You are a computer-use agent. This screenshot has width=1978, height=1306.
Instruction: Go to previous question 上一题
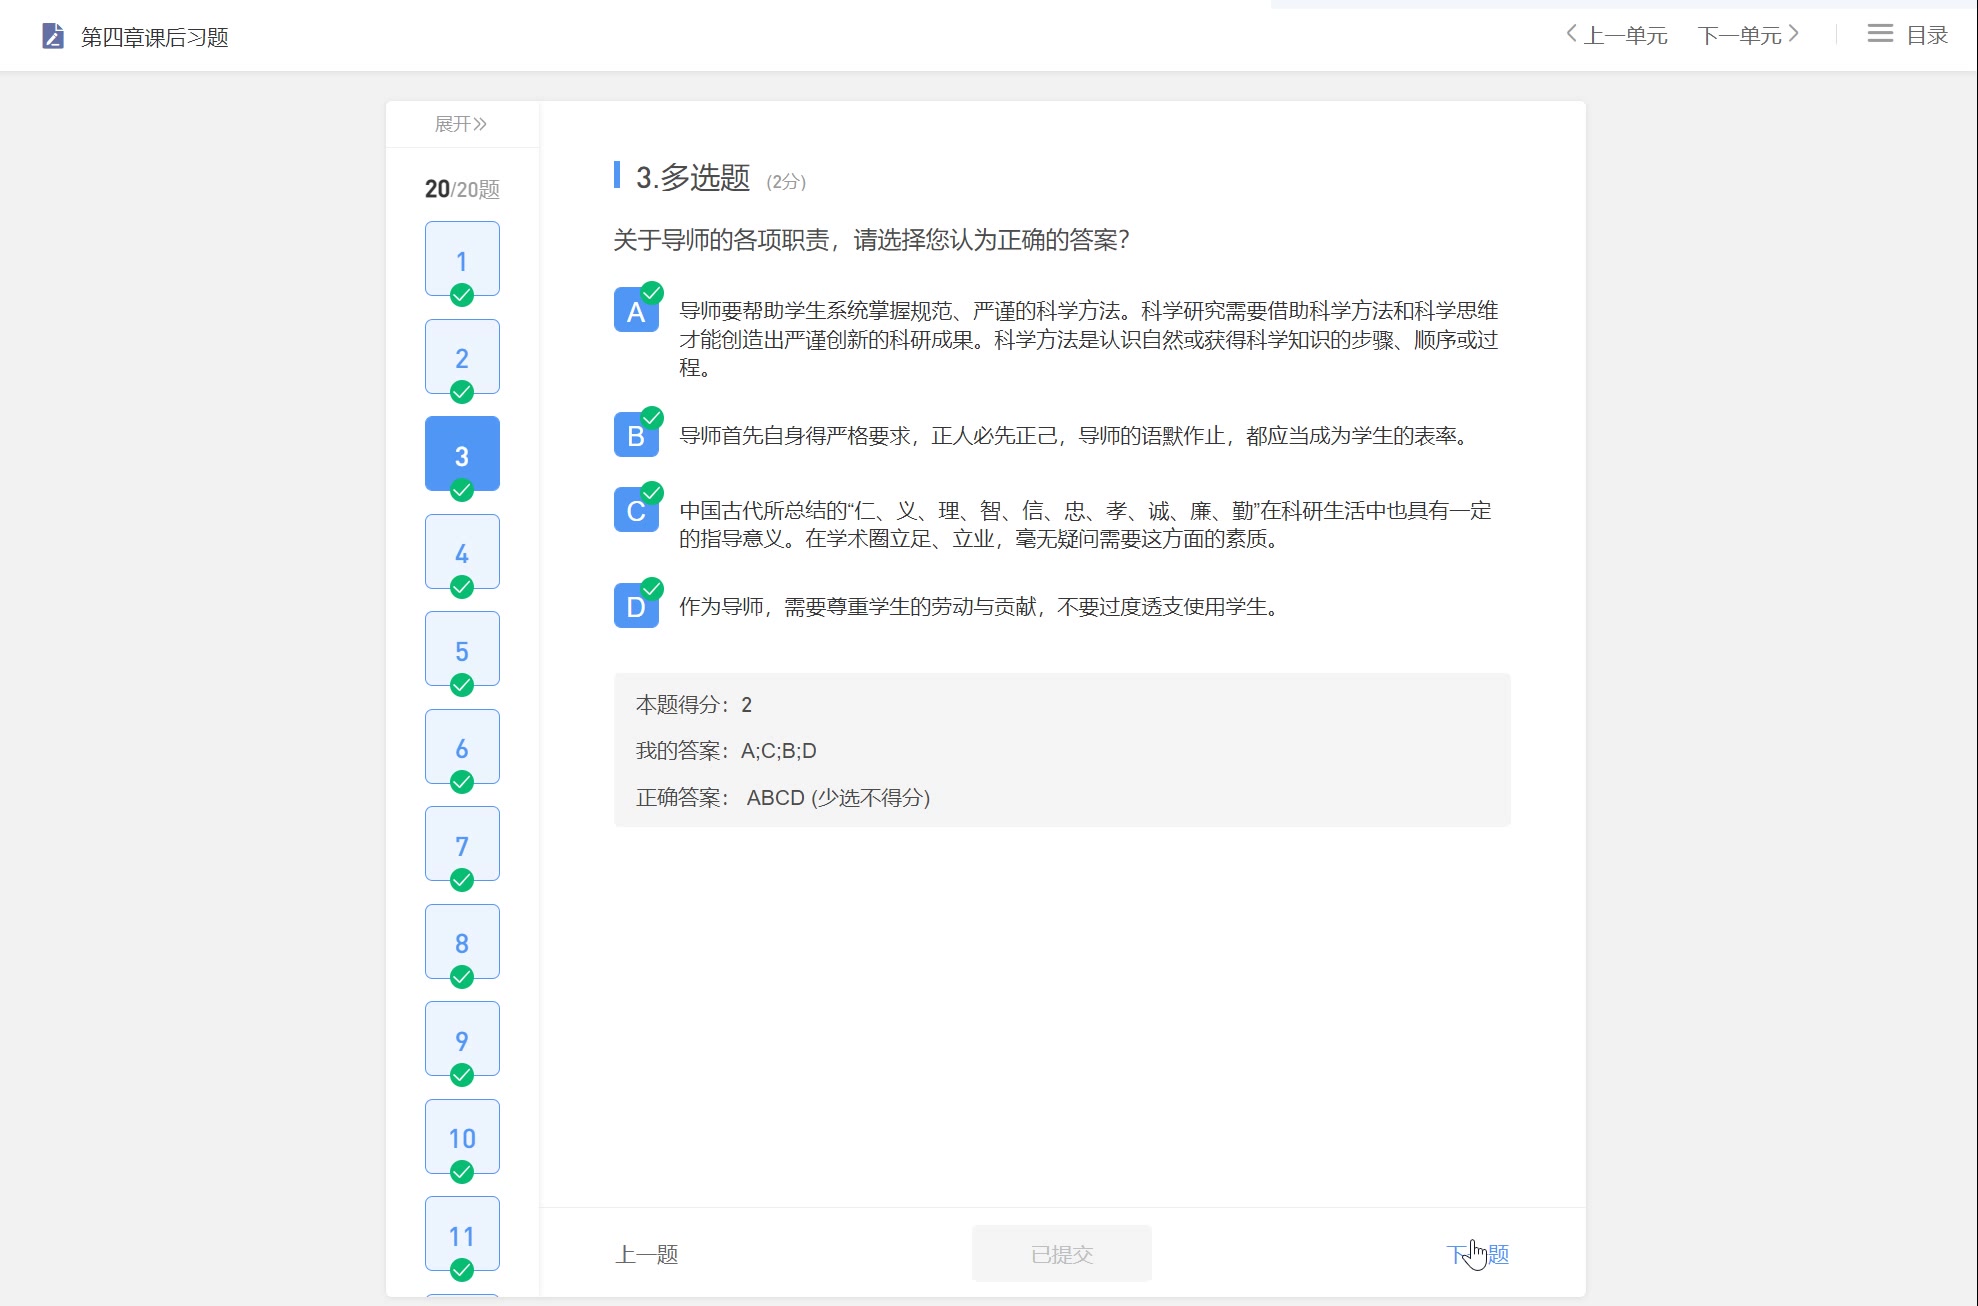click(x=647, y=1254)
